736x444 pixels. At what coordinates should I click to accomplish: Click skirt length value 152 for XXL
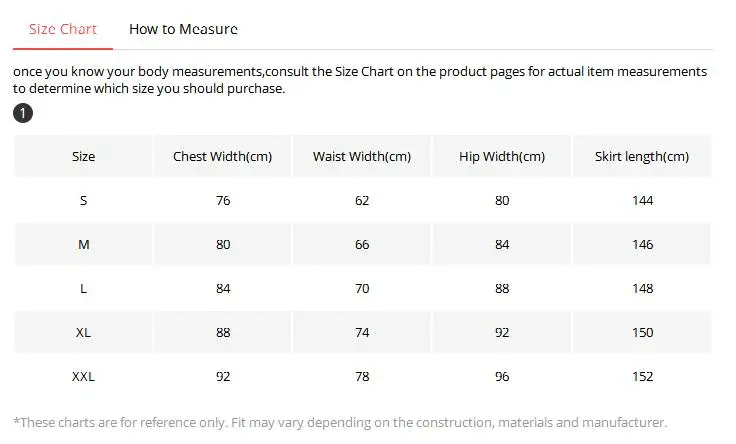[643, 377]
